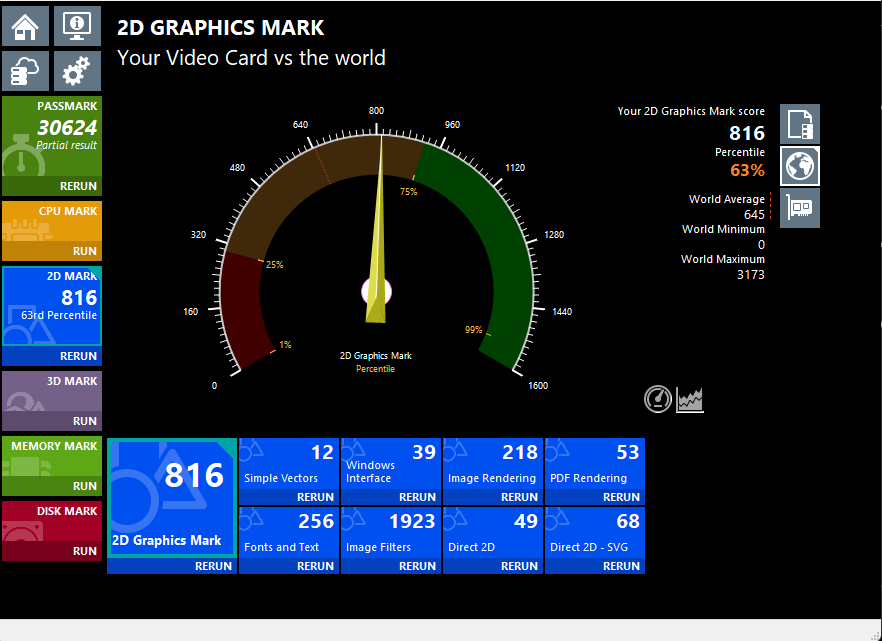The image size is (882, 641).
Task: Rerun the PDF Rendering test
Action: [x=621, y=497]
